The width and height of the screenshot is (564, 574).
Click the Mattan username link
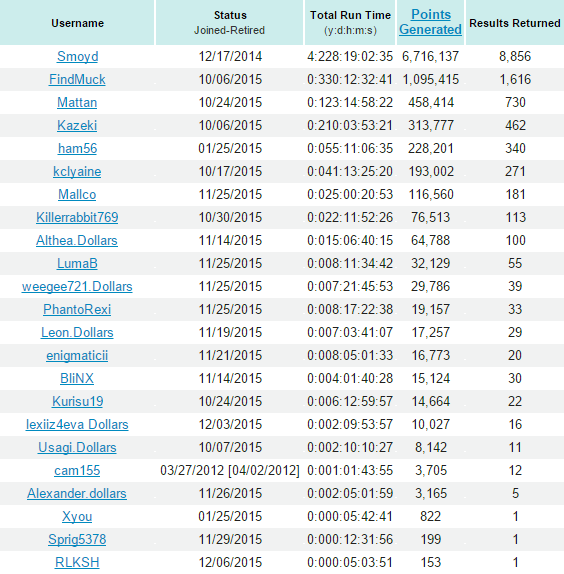[77, 102]
